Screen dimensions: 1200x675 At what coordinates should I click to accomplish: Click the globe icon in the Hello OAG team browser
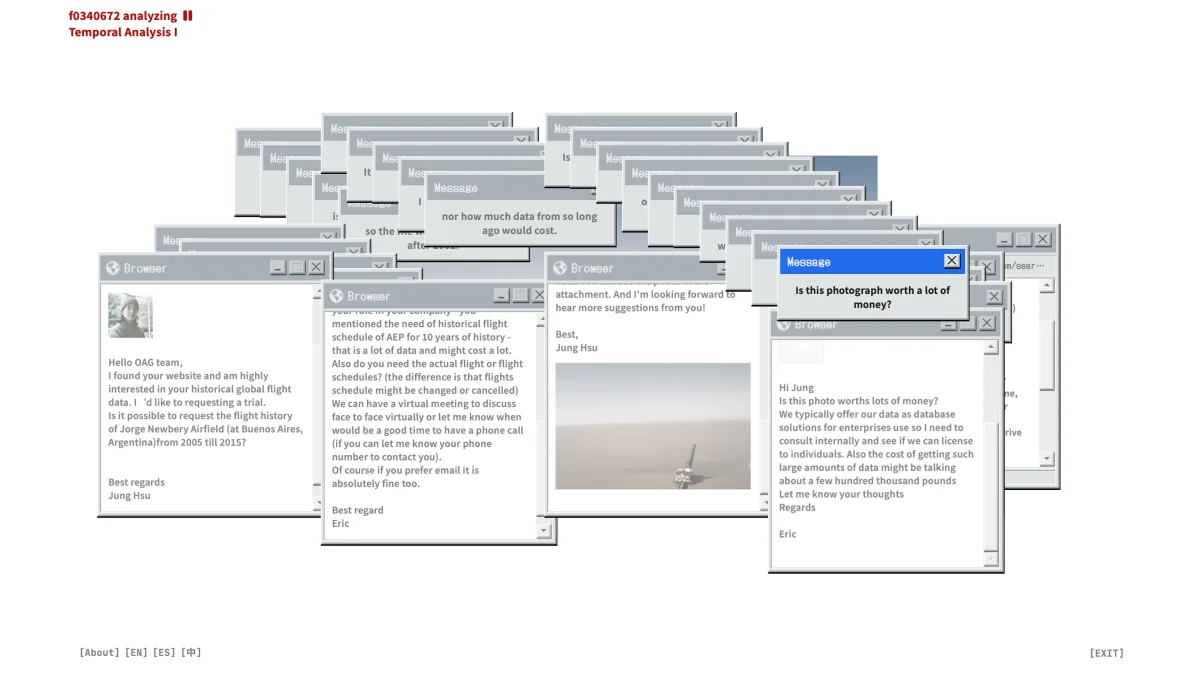coord(113,268)
